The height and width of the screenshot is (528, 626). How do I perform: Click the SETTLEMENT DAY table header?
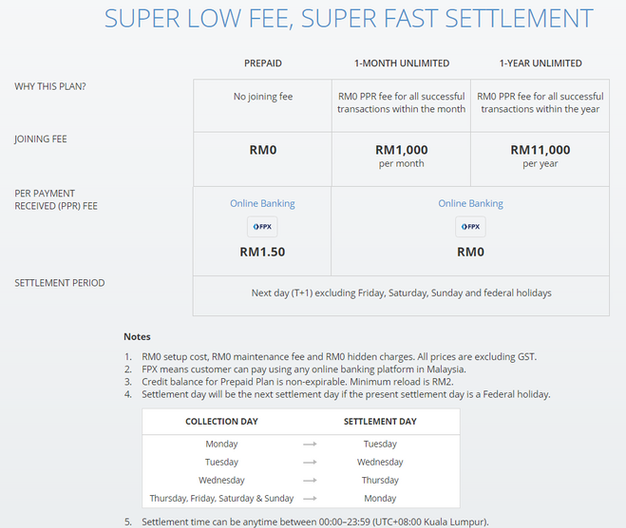(380, 421)
